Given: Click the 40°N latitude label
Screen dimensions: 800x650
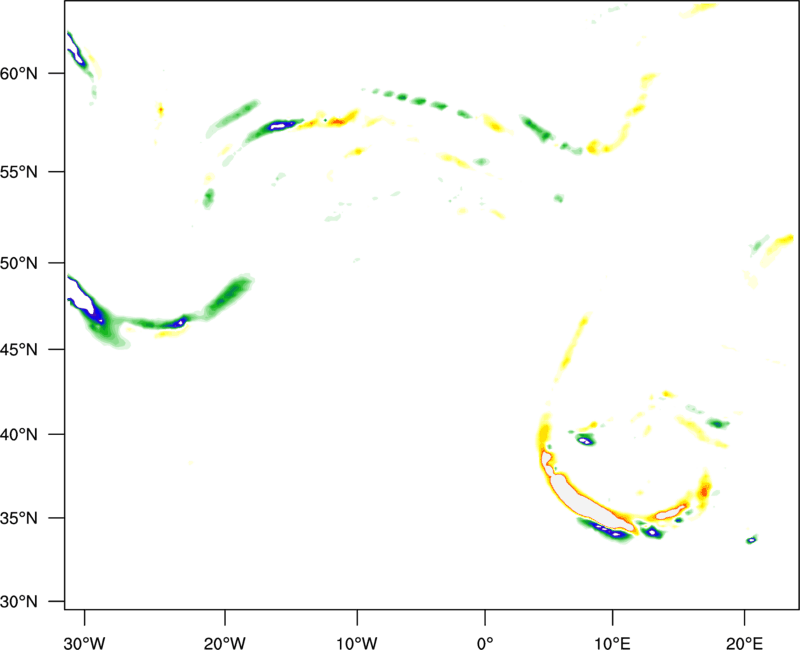Looking at the screenshot, I should pos(19,435).
